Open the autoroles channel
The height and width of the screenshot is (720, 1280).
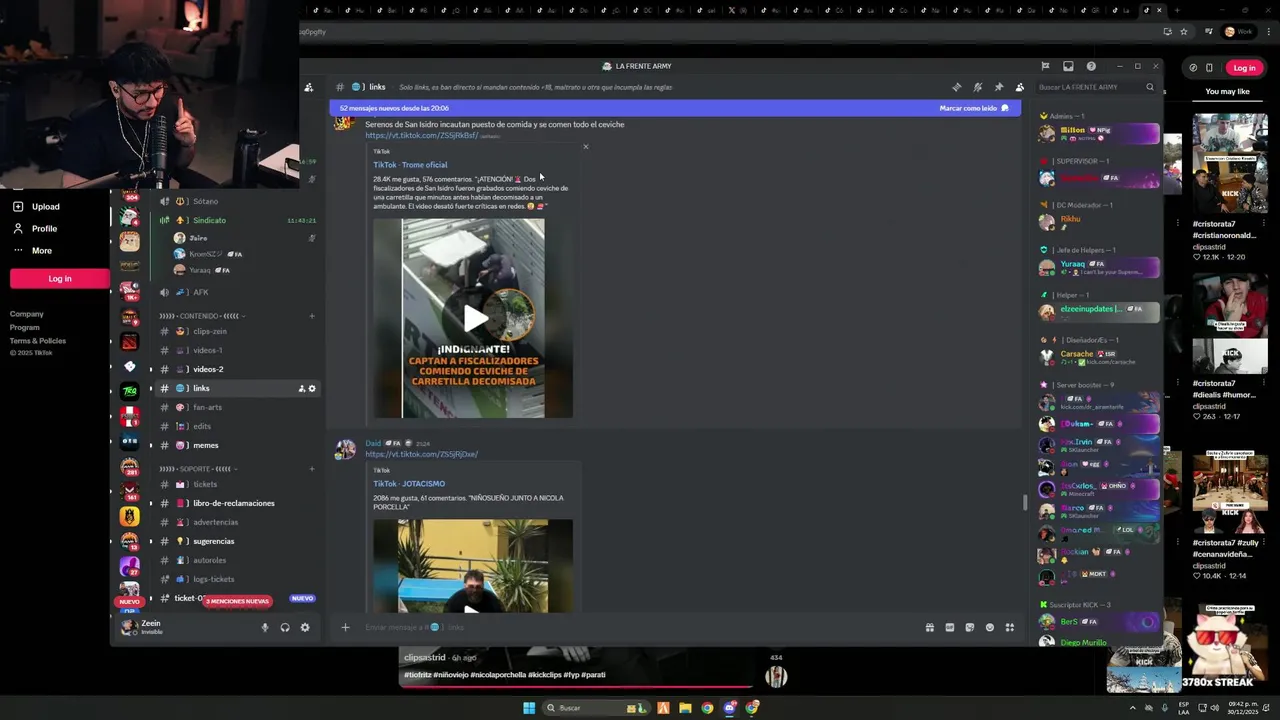tap(238, 560)
